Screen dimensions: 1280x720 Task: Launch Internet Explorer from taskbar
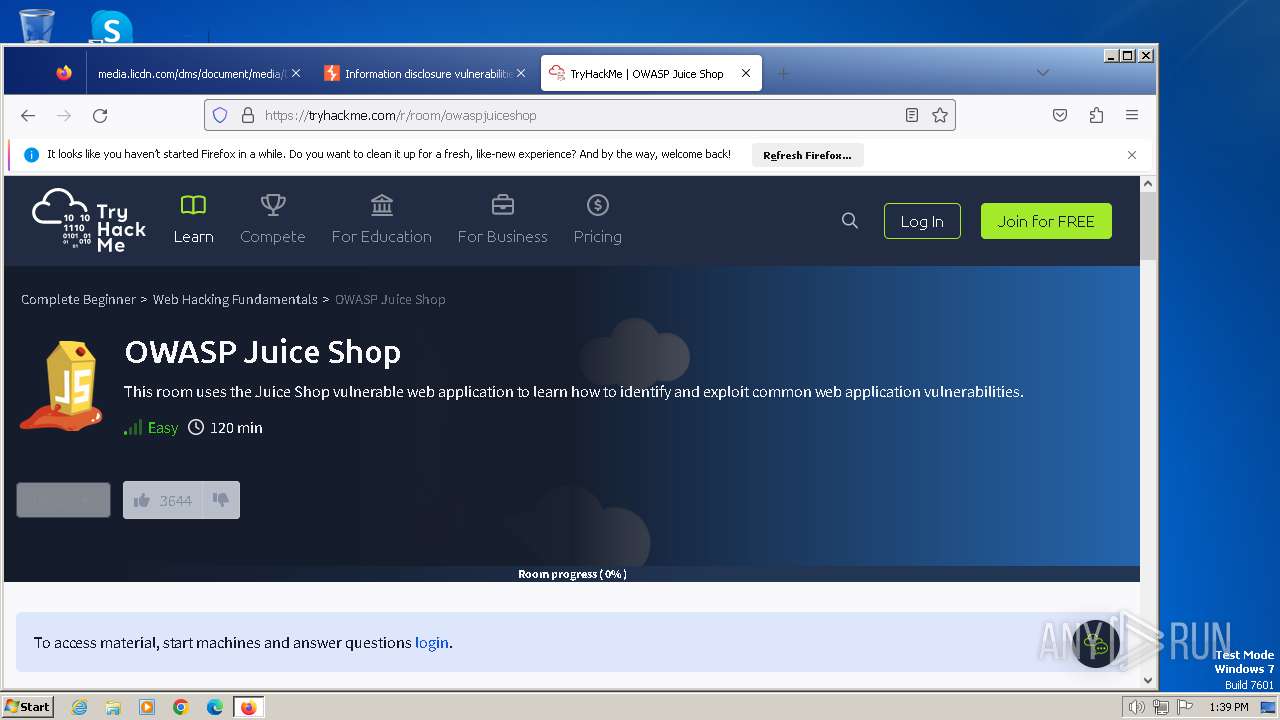(x=79, y=707)
